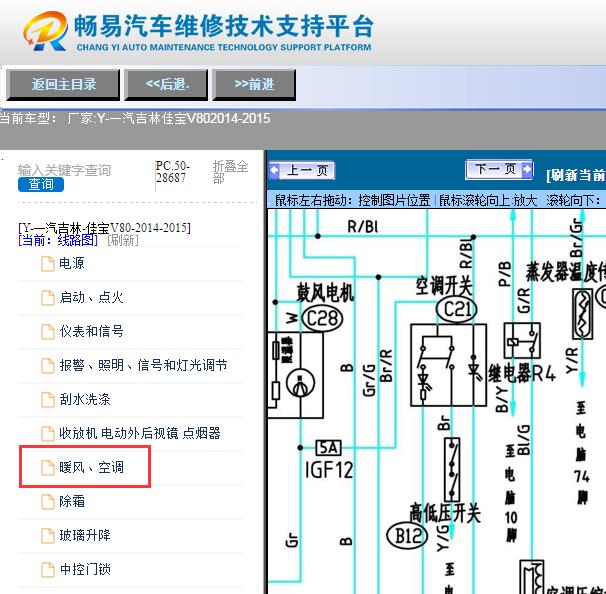Focus the keyword search input 输入关键字查询
The width and height of the screenshot is (606, 594).
pos(65,170)
